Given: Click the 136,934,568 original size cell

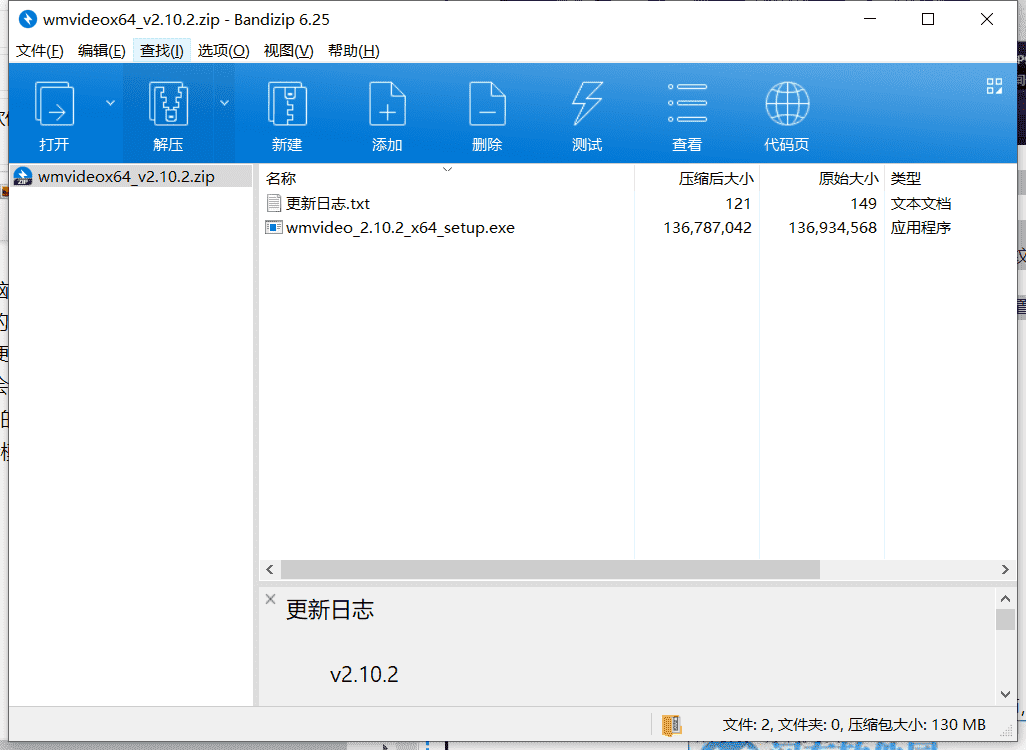Looking at the screenshot, I should tap(832, 228).
